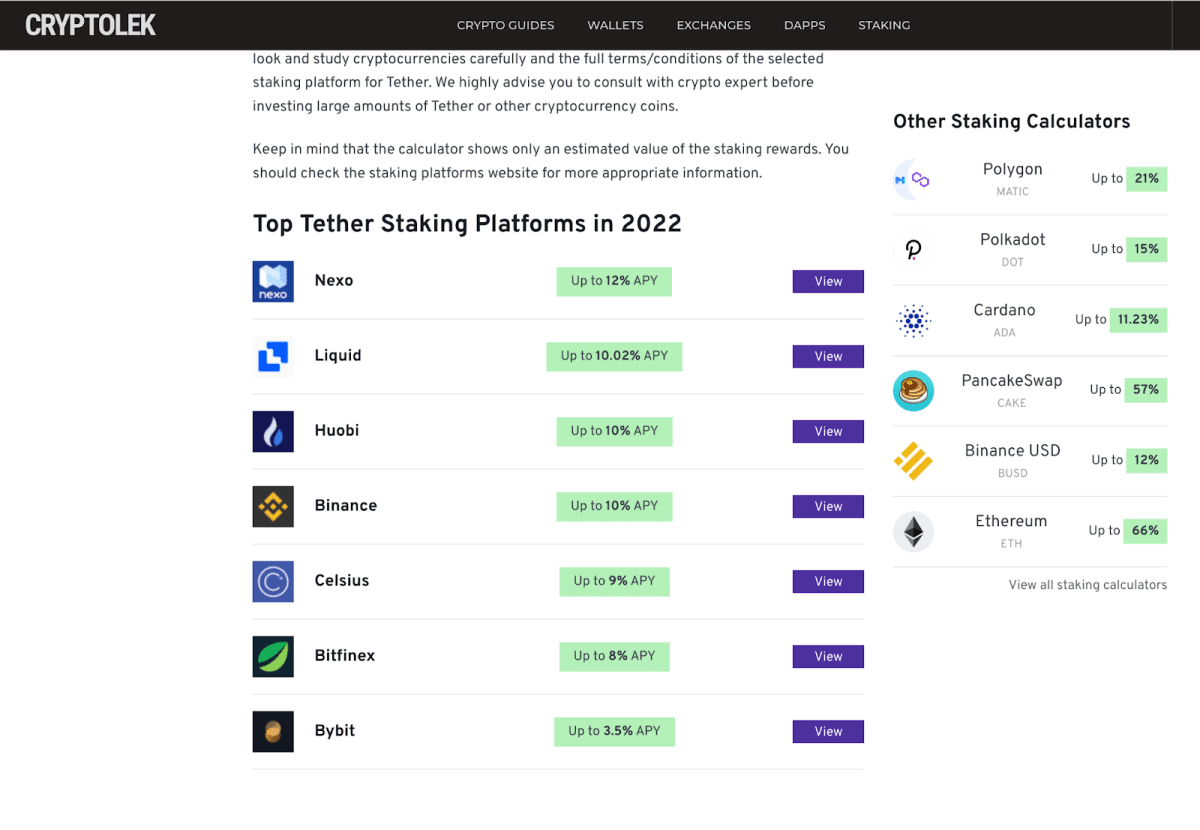The width and height of the screenshot is (1200, 830).
Task: Go to homepage via Cryptolek logo
Action: point(91,25)
